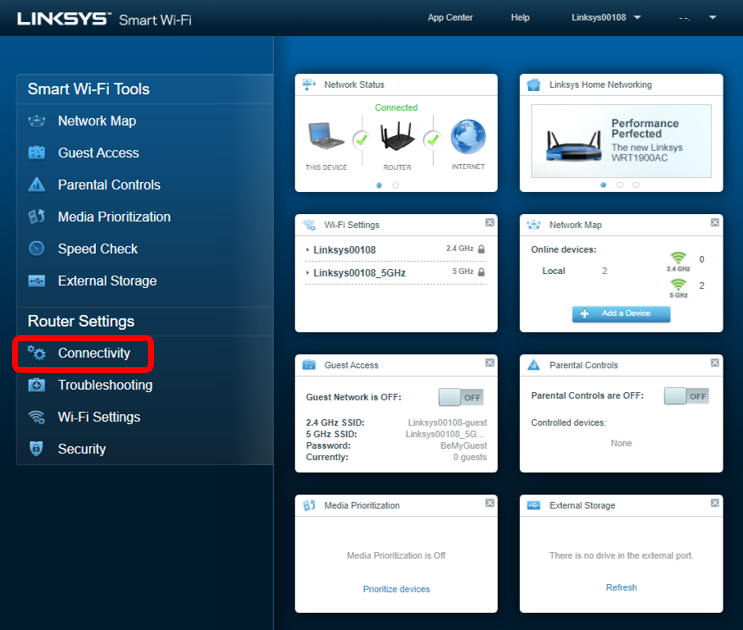Click the Linksys Smart Wi-Fi logo
743x630 pixels.
pos(104,19)
